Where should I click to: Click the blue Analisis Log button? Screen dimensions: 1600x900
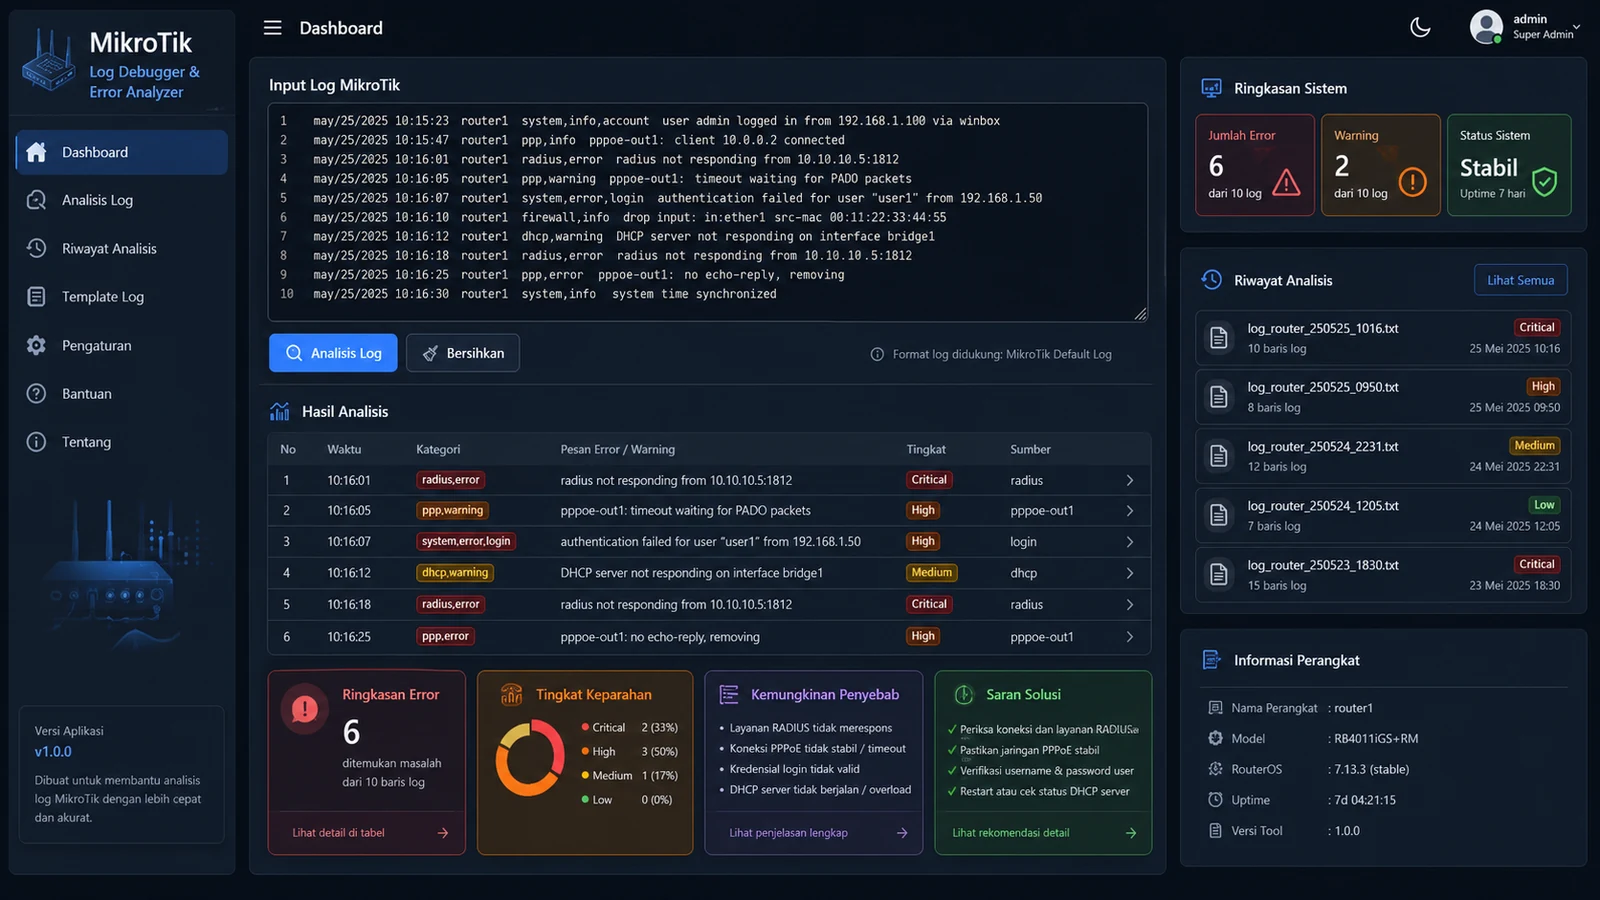point(333,353)
